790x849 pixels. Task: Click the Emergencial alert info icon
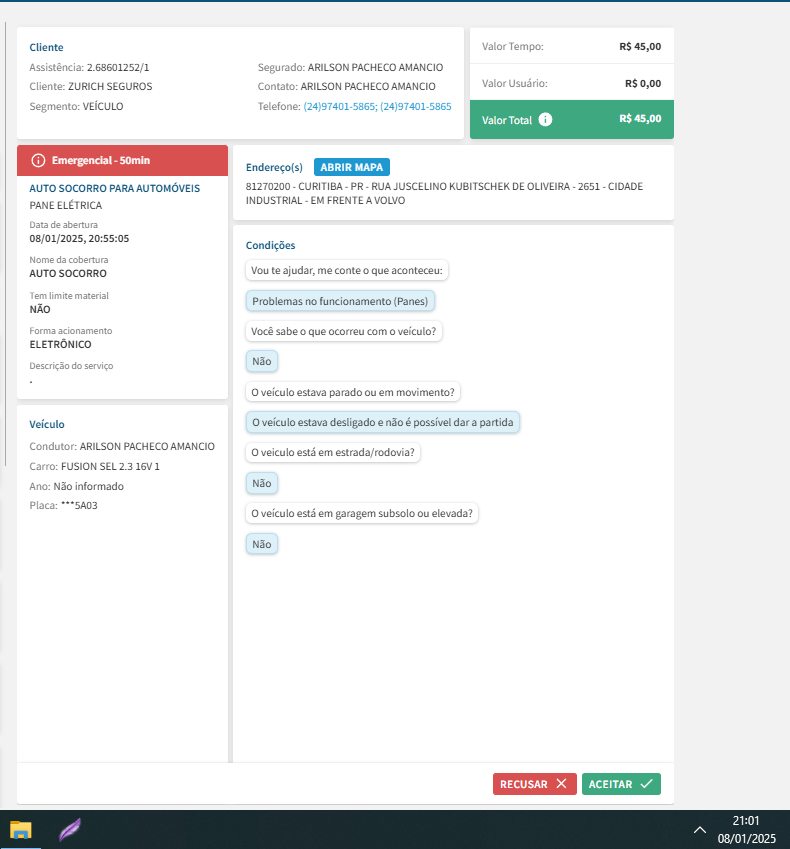point(38,160)
